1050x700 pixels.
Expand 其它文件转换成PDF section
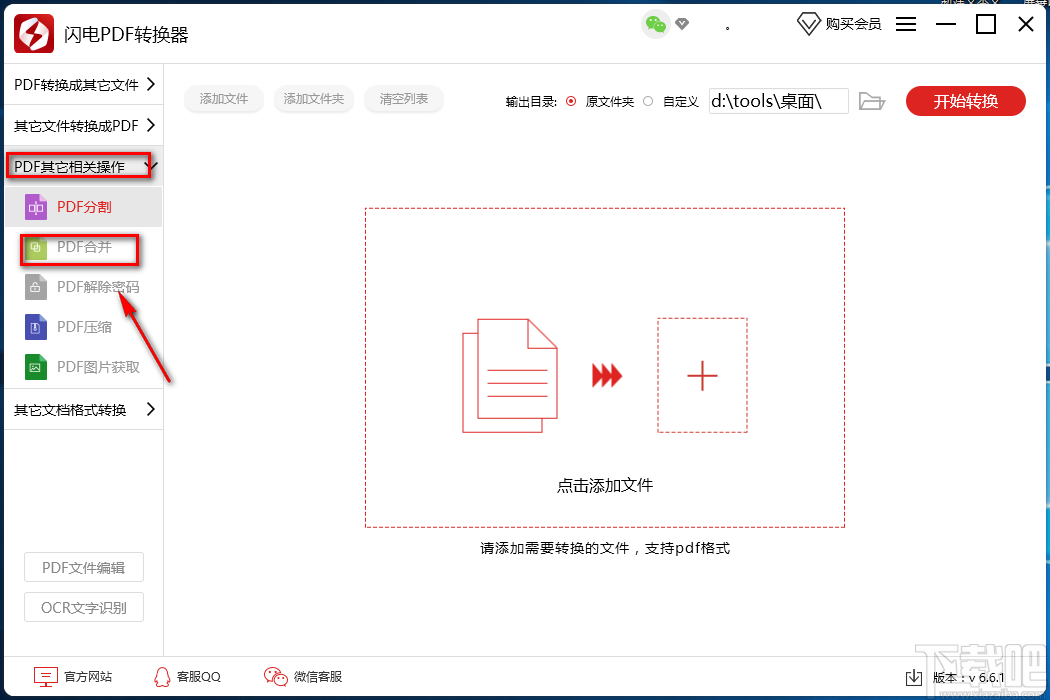point(78,124)
